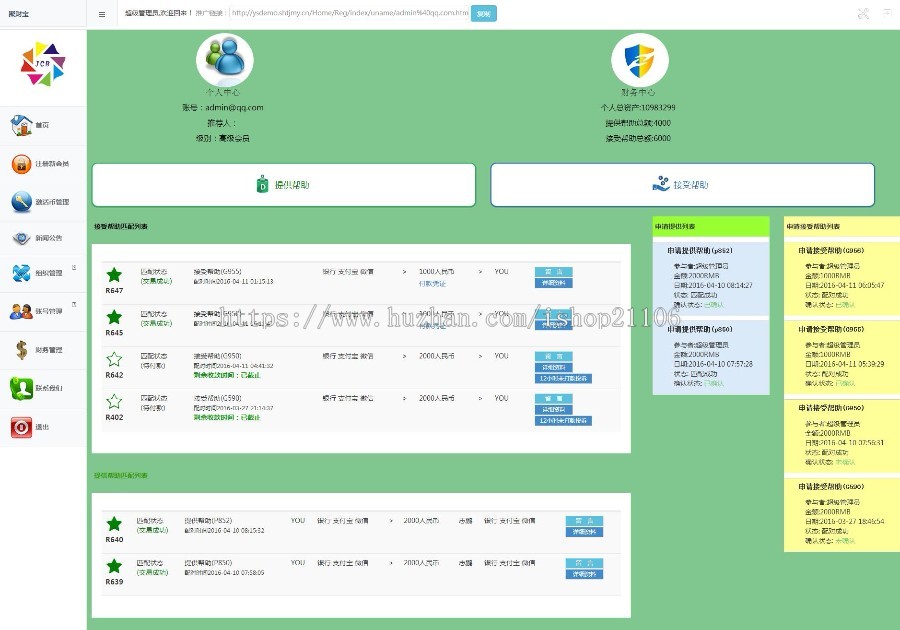Click the Accept Help blue hand button
This screenshot has width=900, height=630.
coord(682,185)
